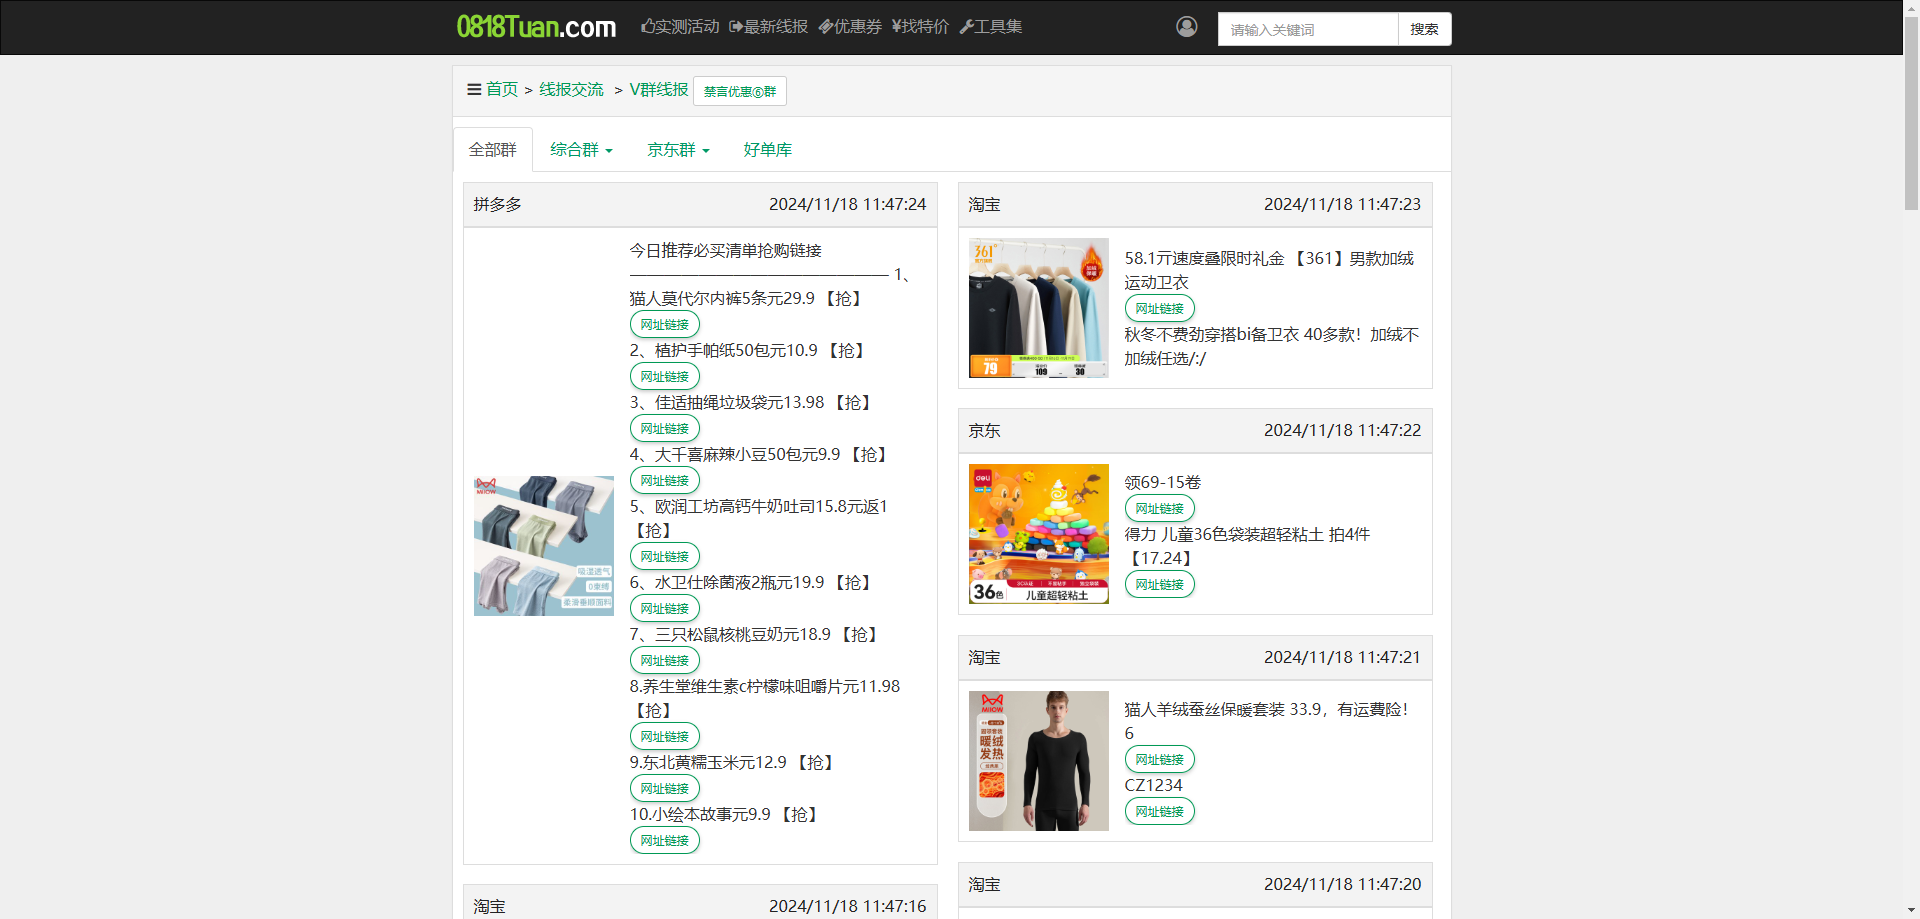
Task: Go to 线报交流 breadcrumb link
Action: 571,90
